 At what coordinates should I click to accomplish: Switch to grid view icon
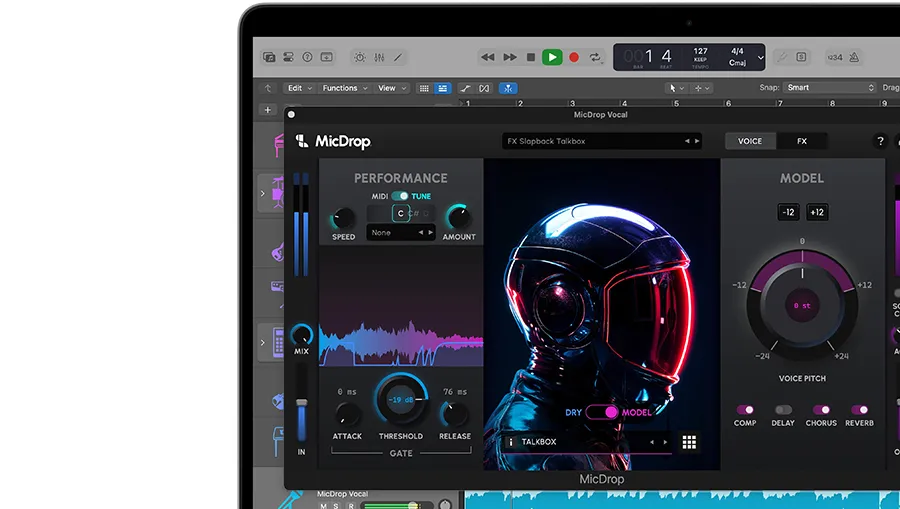(424, 88)
